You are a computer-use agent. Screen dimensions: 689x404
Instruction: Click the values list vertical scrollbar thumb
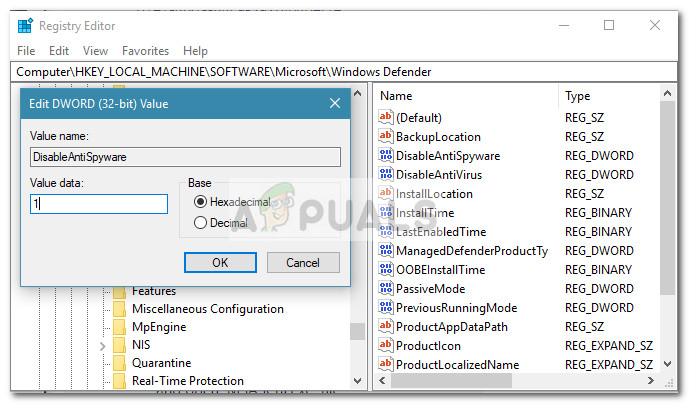667,198
